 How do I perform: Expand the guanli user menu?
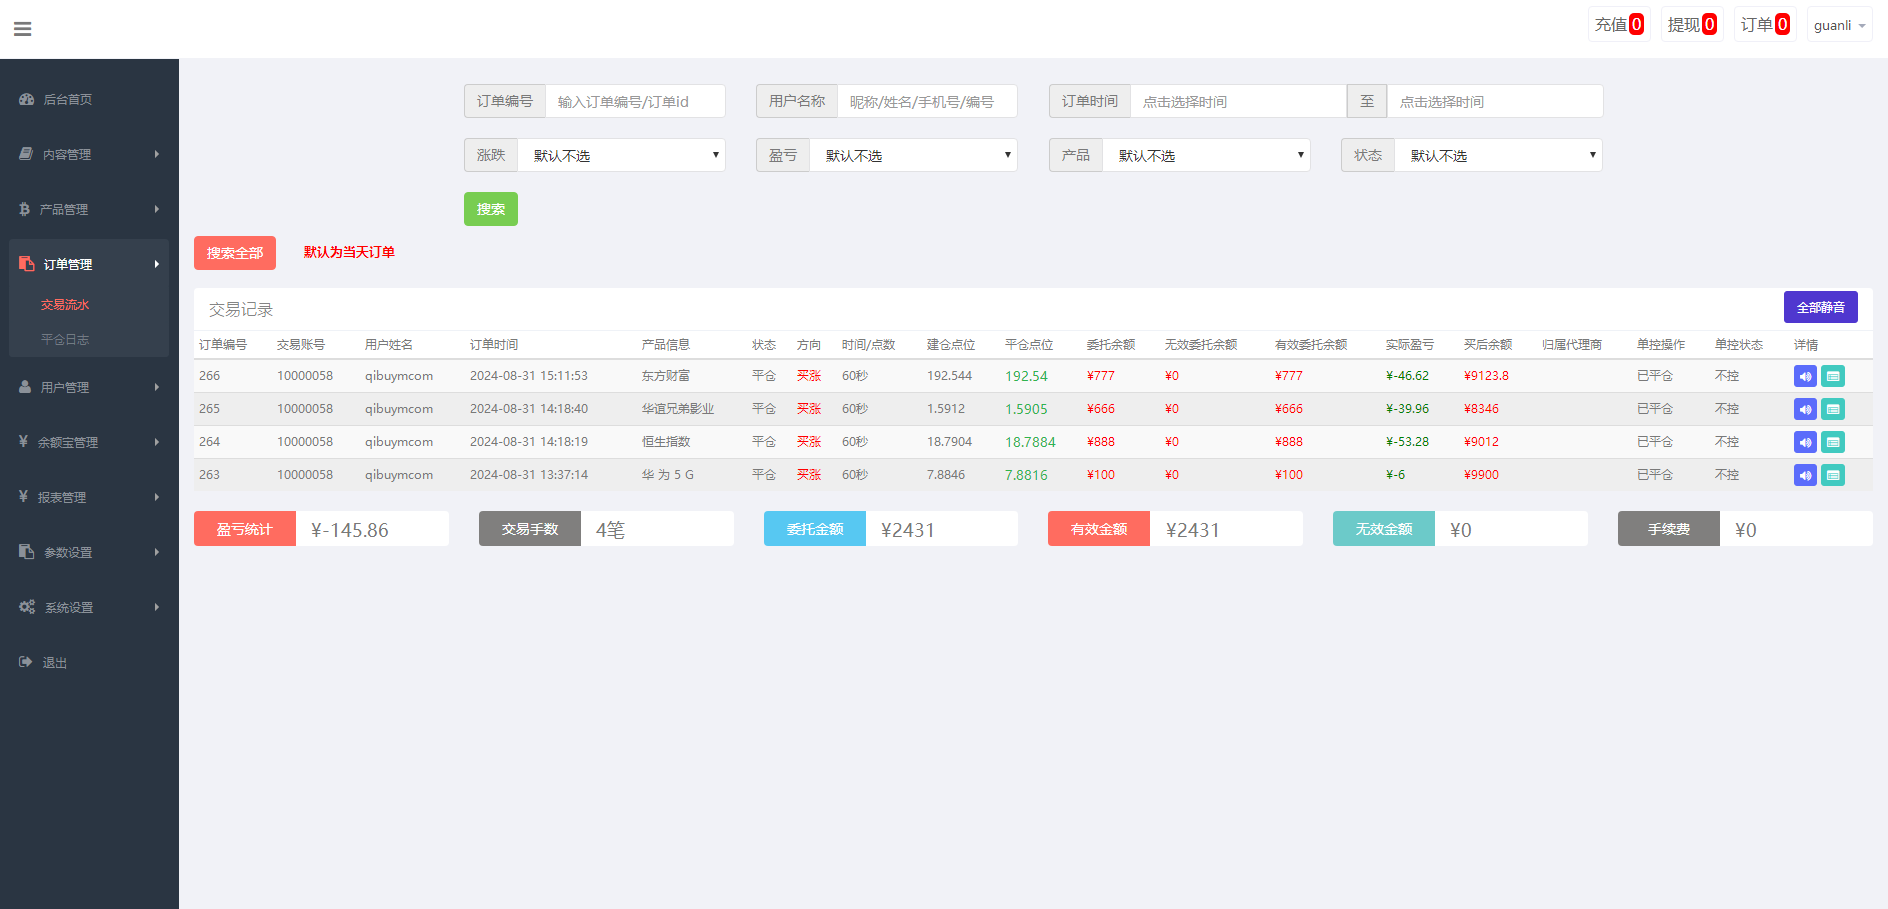[x=1839, y=25]
